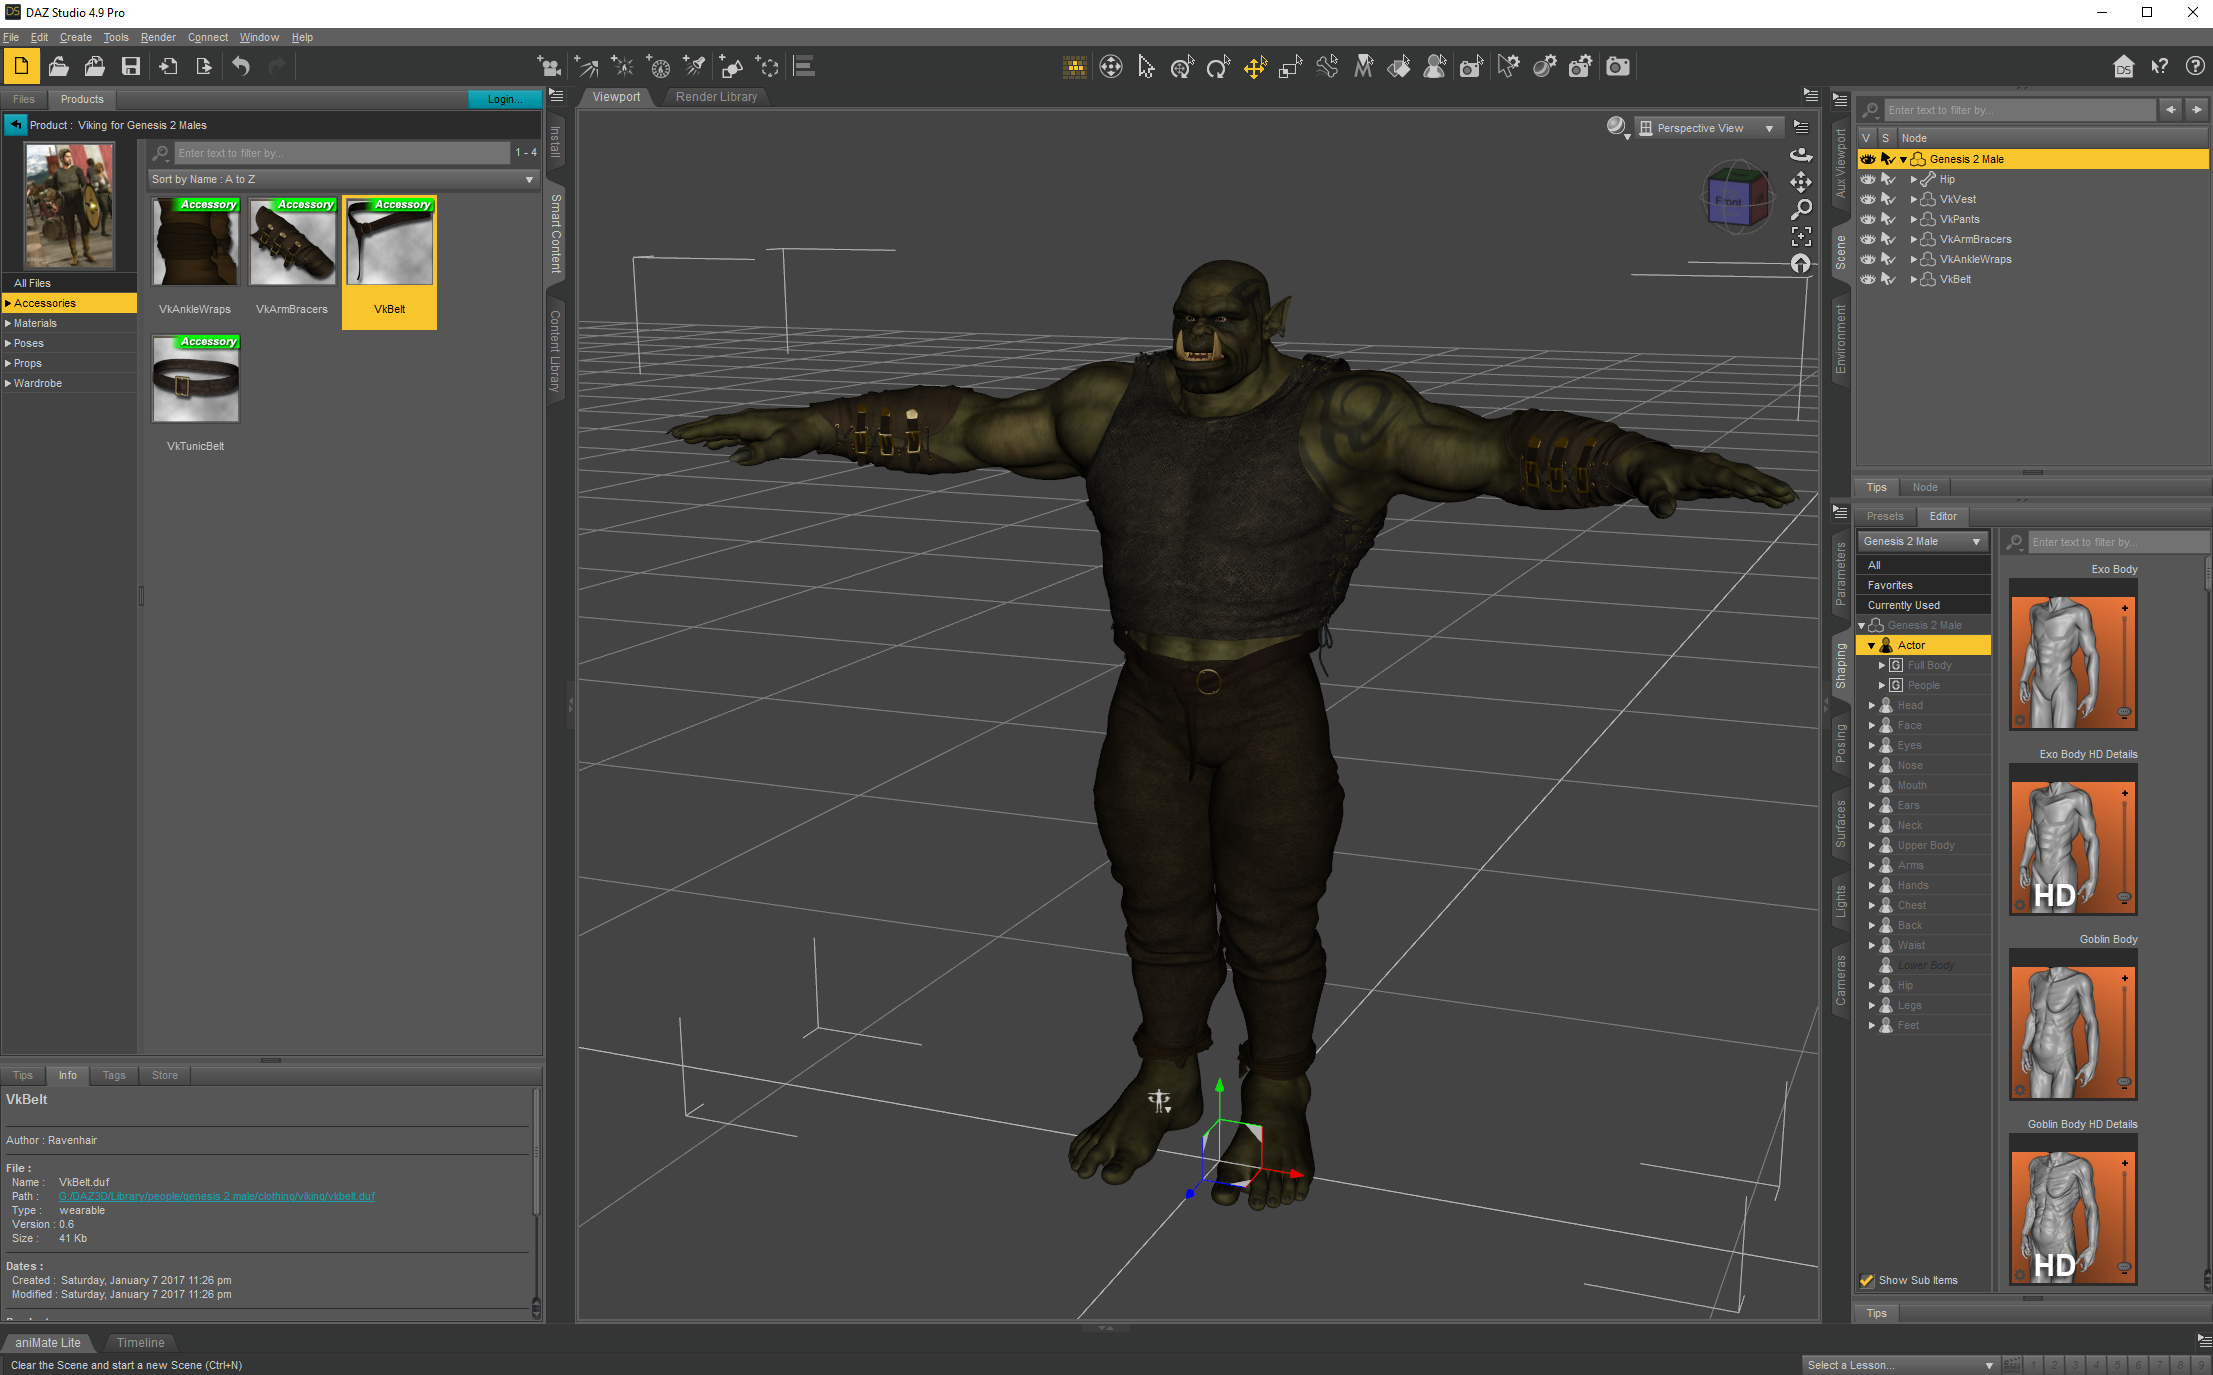Open the Render menu

pos(158,37)
